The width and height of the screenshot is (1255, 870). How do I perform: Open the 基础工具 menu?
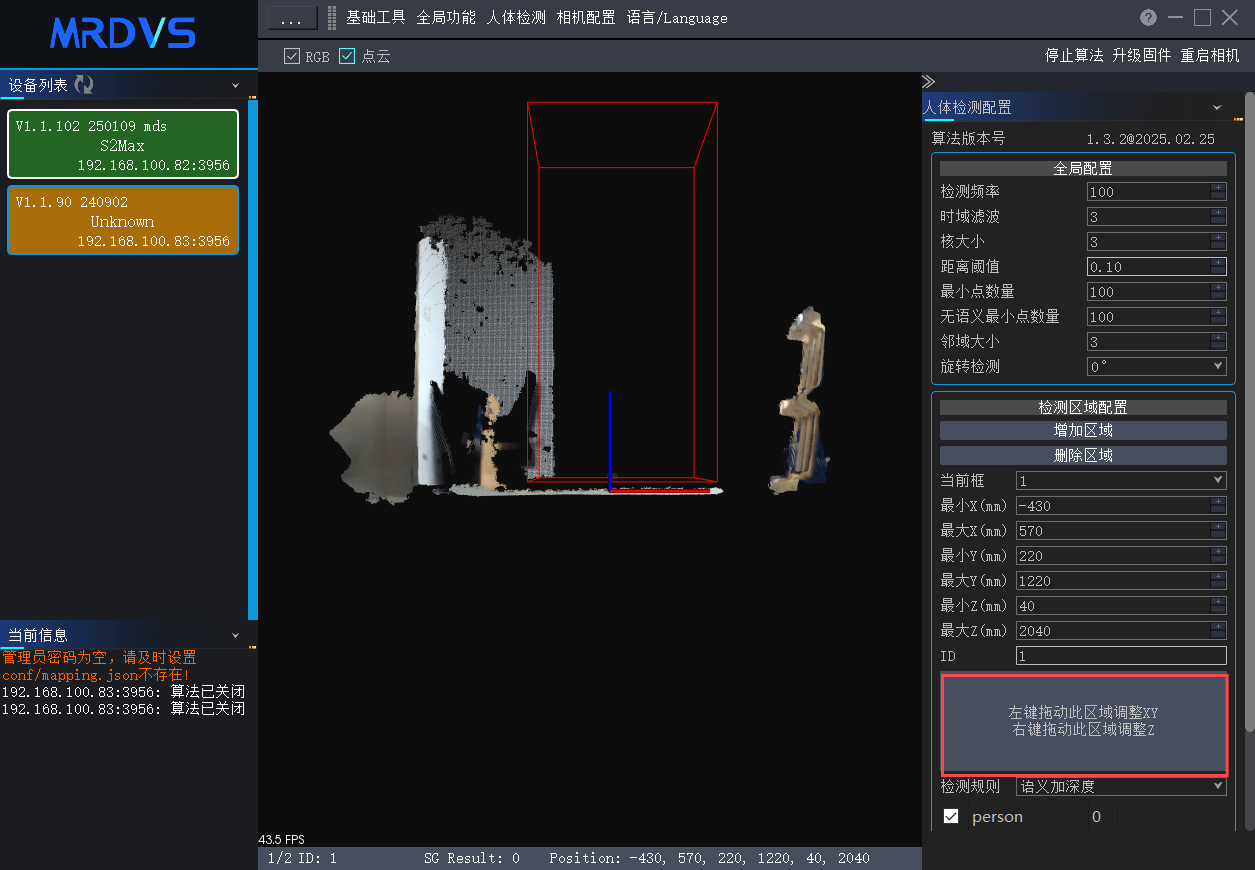tap(376, 18)
